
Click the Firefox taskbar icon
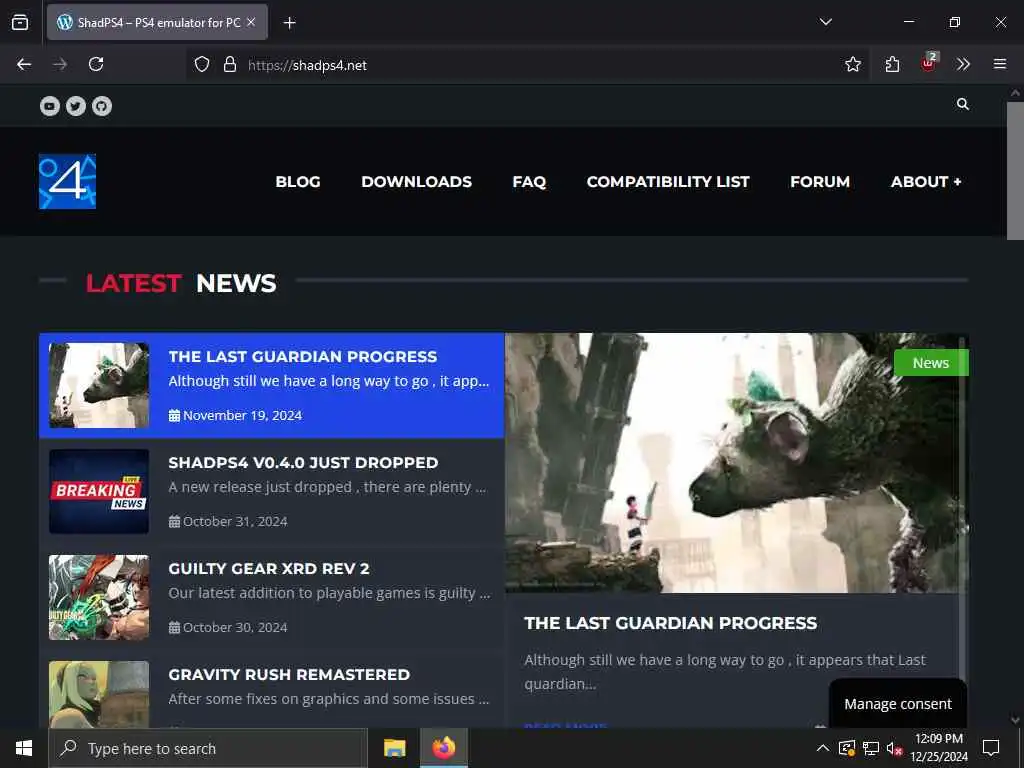click(443, 748)
